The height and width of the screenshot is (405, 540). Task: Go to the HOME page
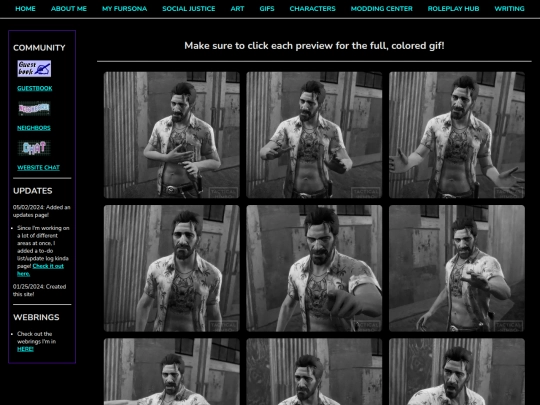click(x=25, y=9)
